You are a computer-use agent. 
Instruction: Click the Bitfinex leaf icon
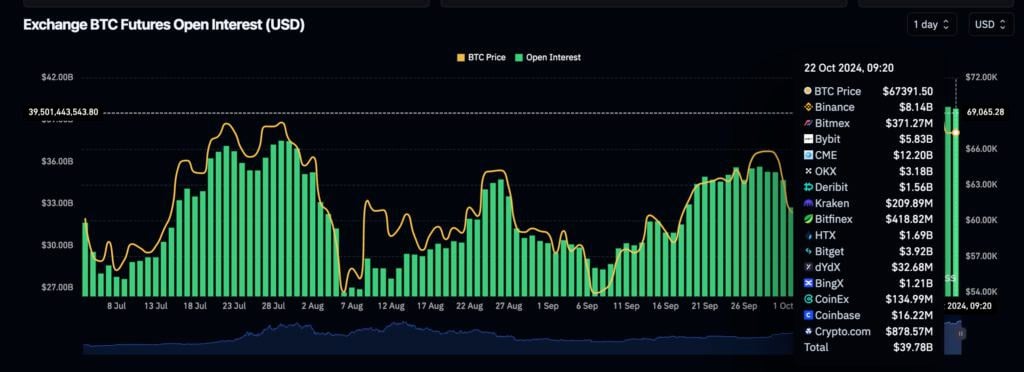(x=808, y=219)
